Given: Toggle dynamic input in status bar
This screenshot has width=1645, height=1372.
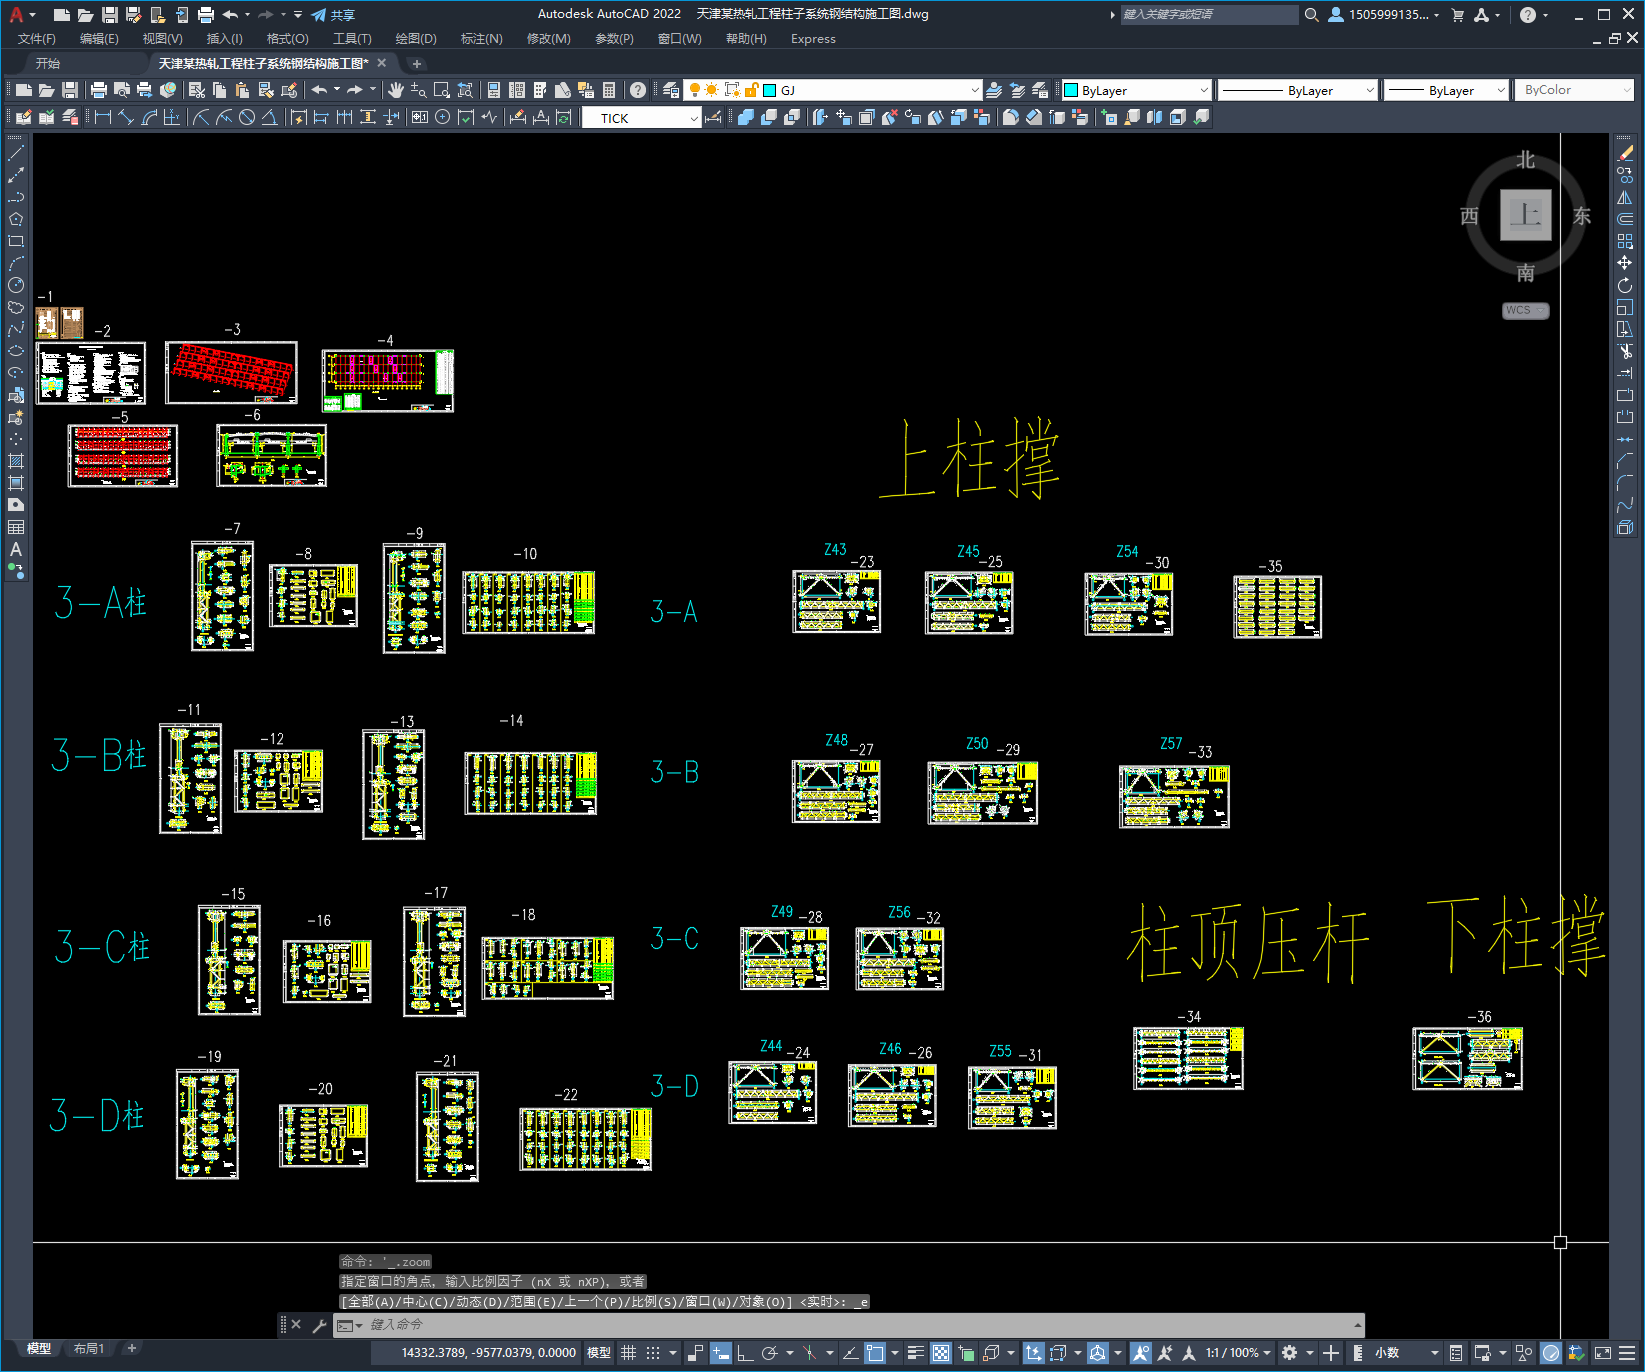Looking at the screenshot, I should point(721,1353).
